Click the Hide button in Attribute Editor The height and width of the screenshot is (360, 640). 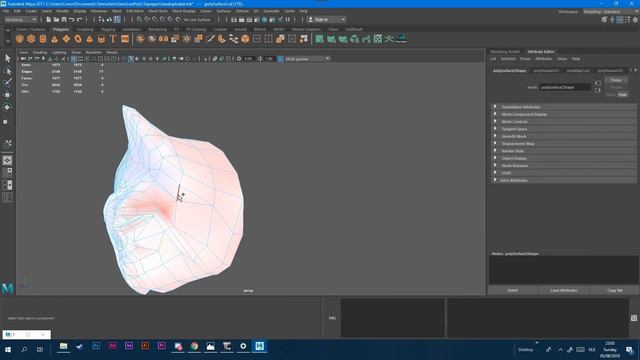click(x=622, y=95)
